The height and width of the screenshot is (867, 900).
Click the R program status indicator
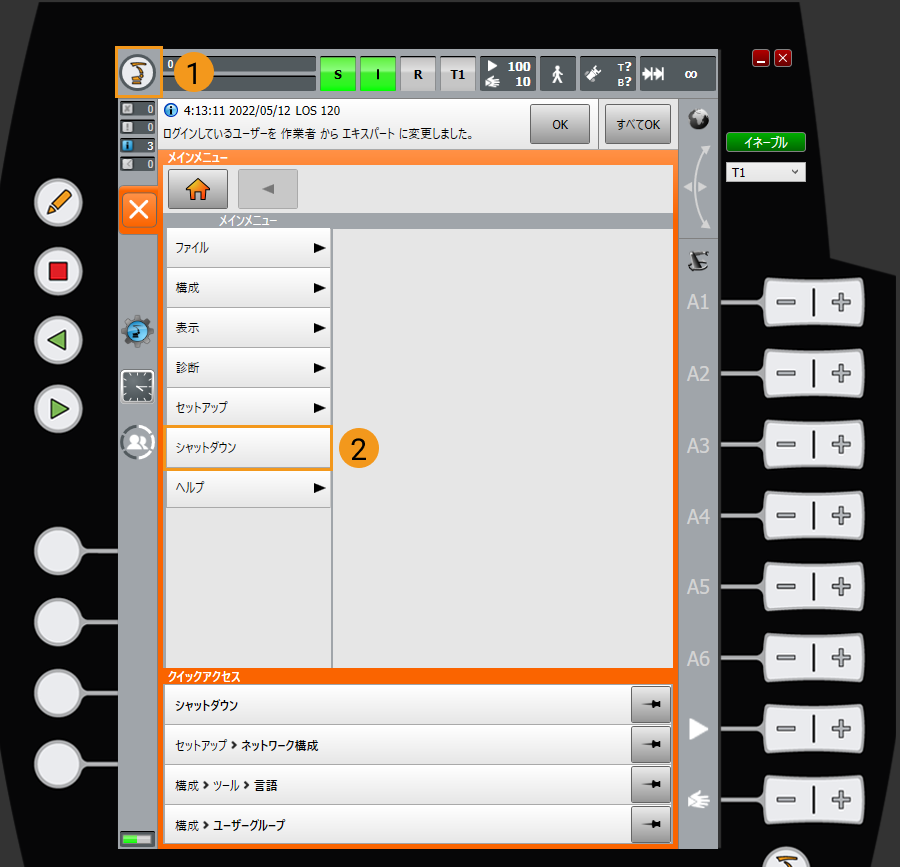[x=418, y=74]
